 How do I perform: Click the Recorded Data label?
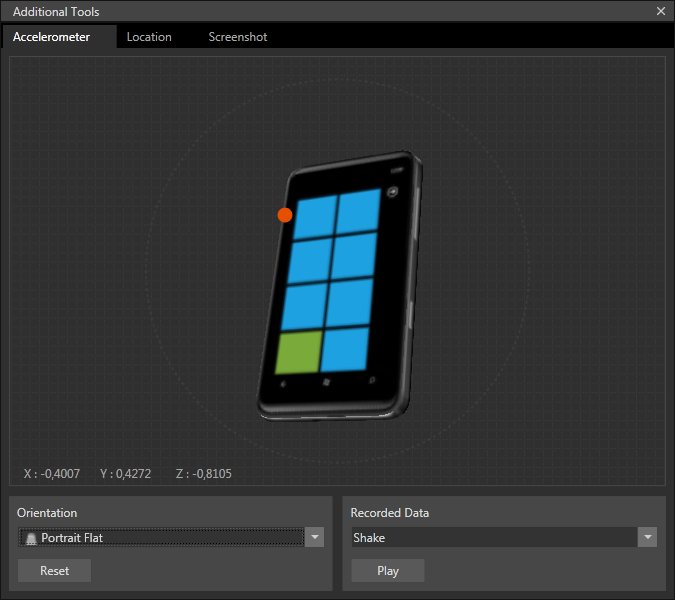tap(390, 513)
